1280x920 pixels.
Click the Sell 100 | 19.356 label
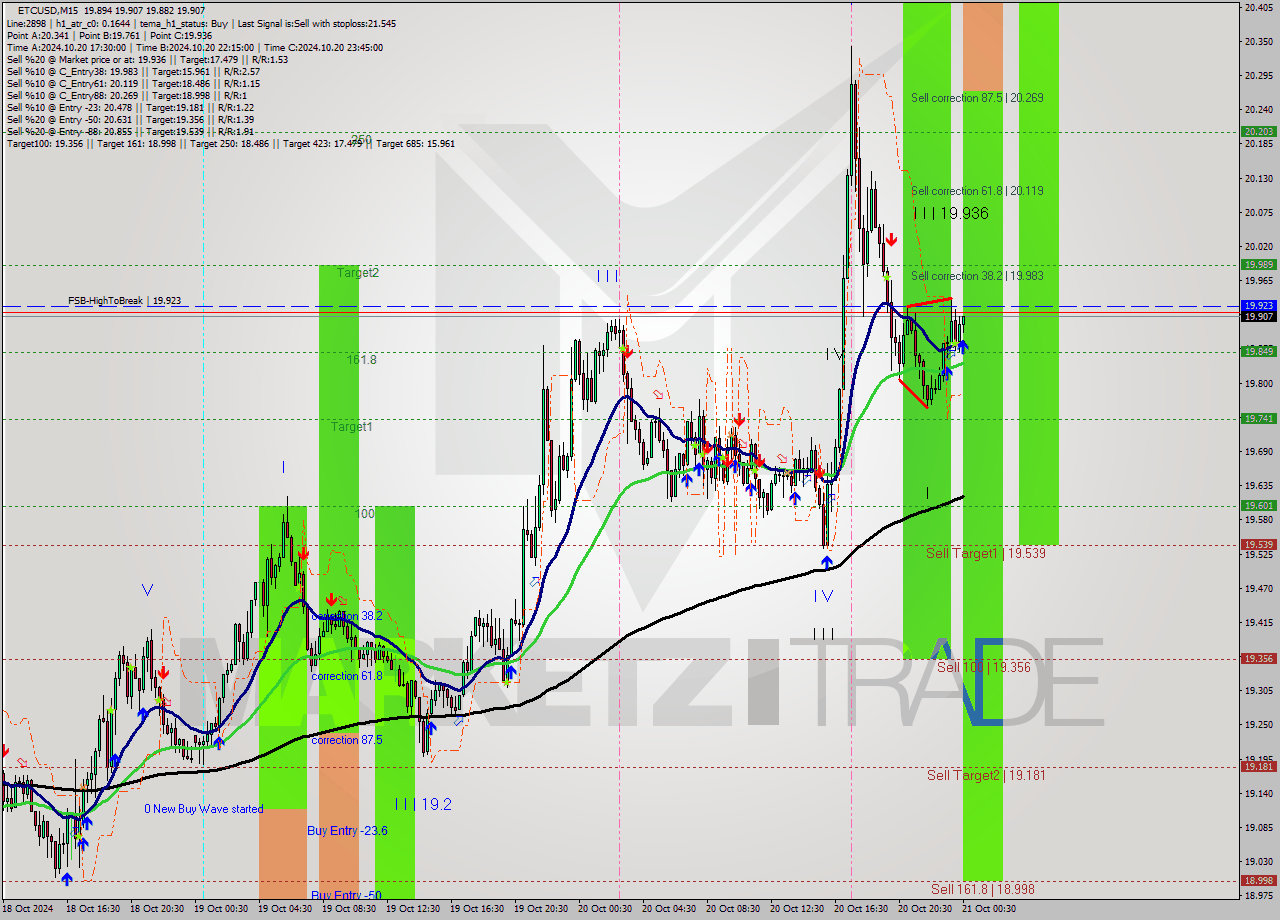pos(984,667)
